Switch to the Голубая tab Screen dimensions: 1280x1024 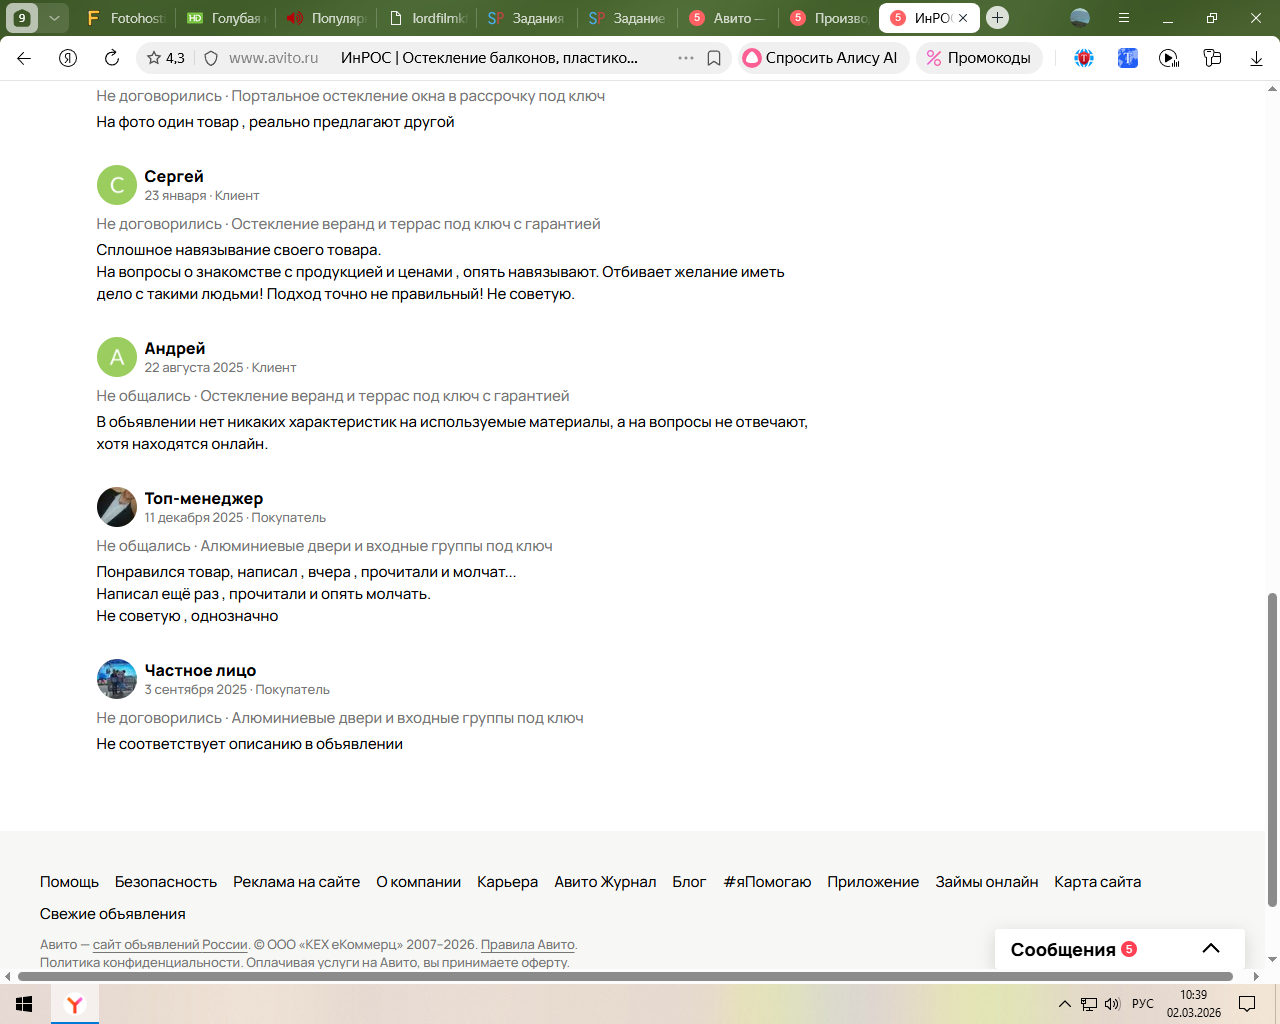[x=224, y=18]
